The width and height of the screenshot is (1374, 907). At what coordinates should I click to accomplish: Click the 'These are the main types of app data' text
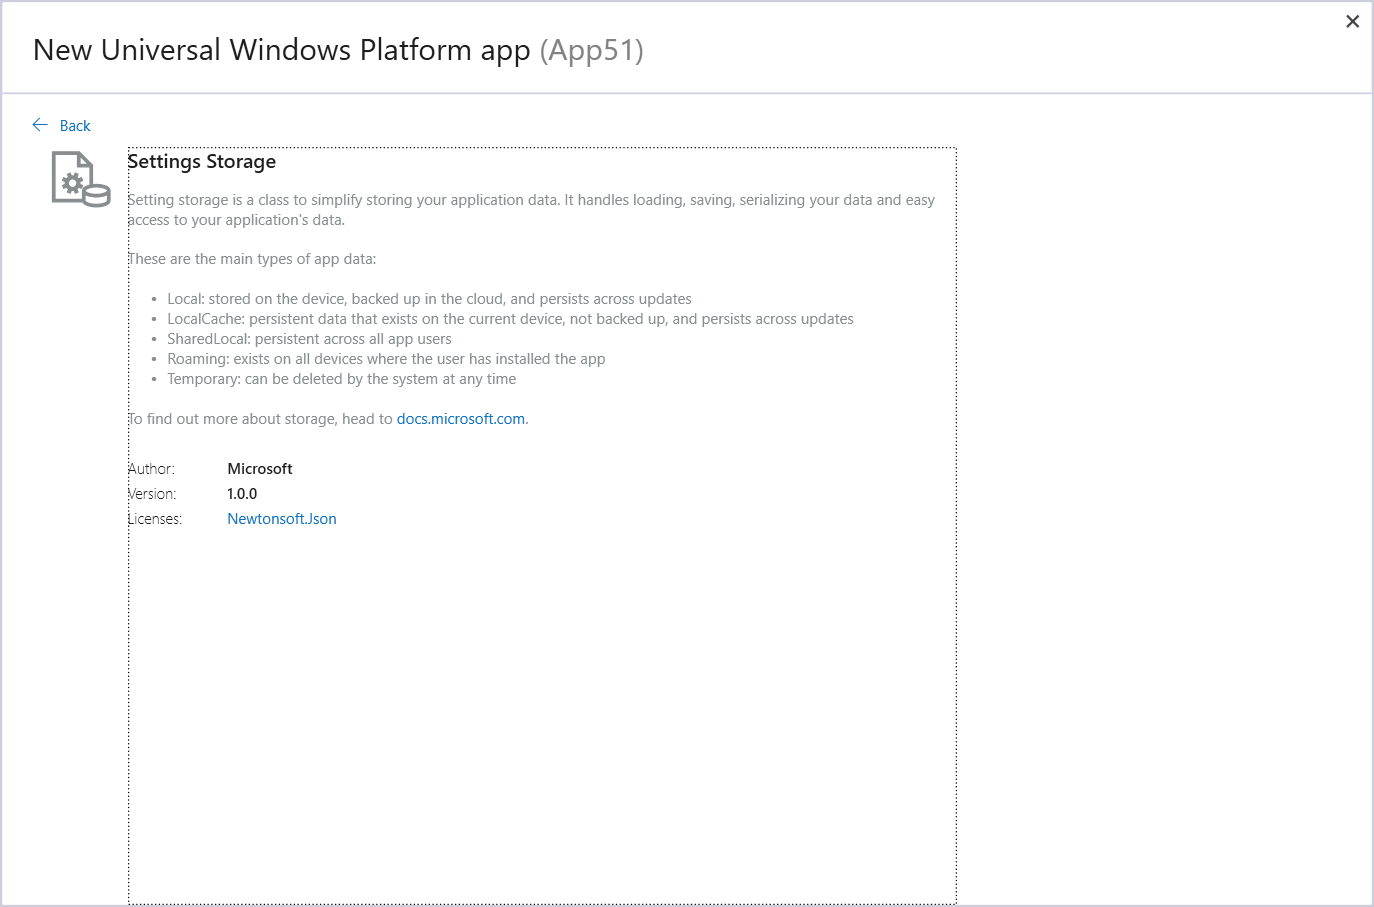pos(252,259)
